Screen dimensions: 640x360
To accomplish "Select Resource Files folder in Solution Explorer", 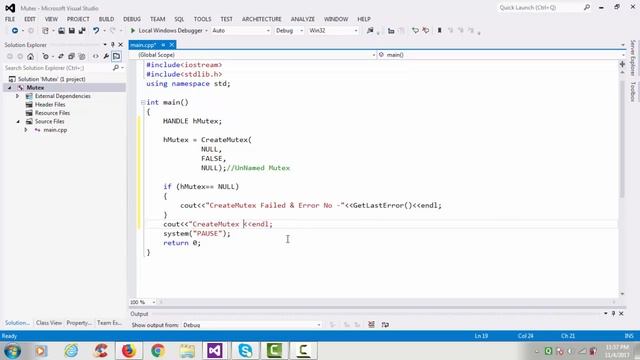I will (52, 113).
